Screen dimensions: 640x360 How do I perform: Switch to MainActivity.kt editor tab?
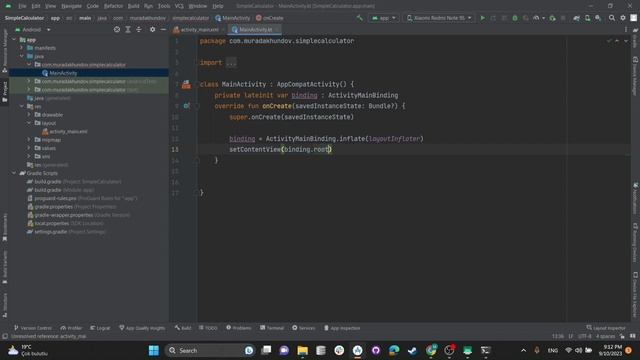[255, 30]
